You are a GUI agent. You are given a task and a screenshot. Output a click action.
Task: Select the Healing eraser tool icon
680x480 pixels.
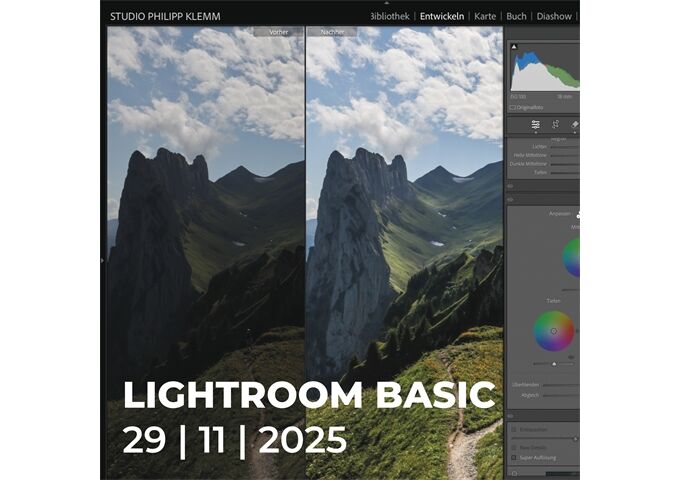pos(575,125)
